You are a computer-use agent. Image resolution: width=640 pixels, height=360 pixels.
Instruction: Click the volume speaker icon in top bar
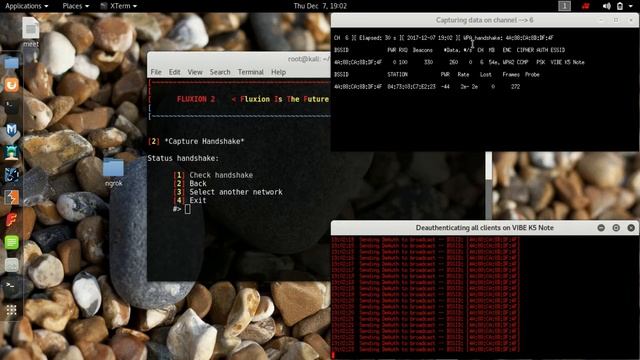pos(607,6)
